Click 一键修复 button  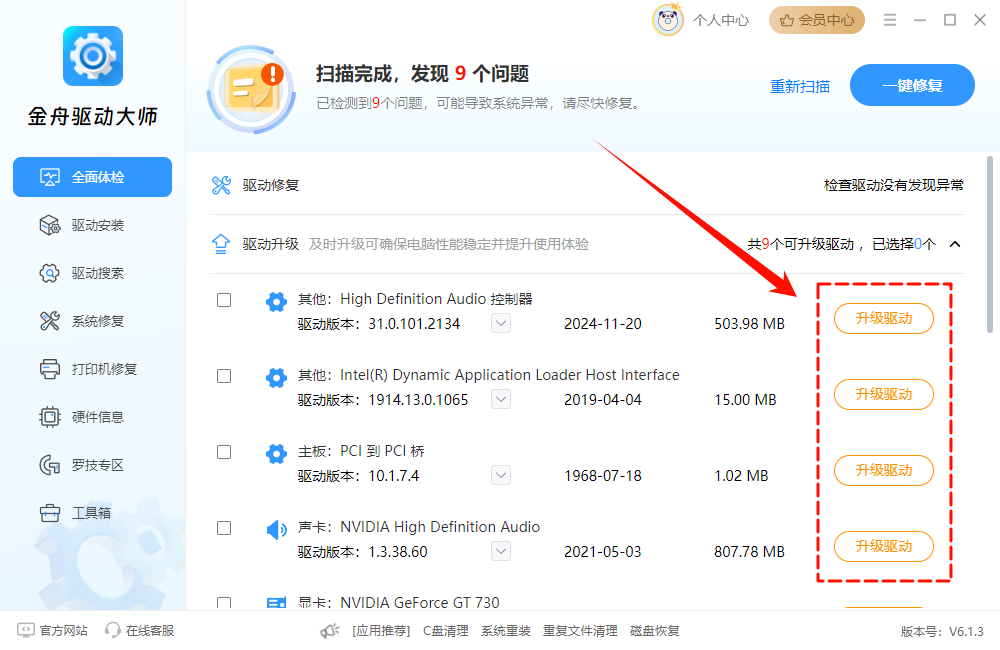pyautogui.click(x=912, y=85)
